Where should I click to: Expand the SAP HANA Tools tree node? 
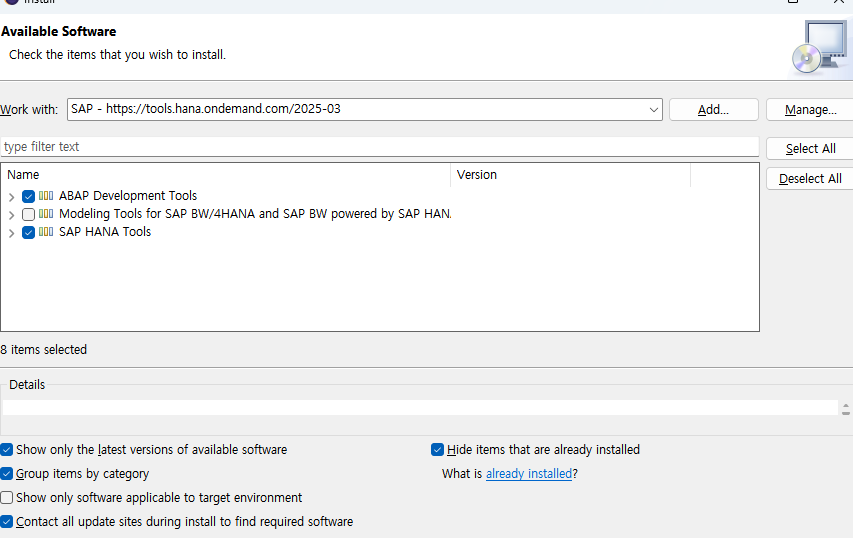click(x=11, y=233)
